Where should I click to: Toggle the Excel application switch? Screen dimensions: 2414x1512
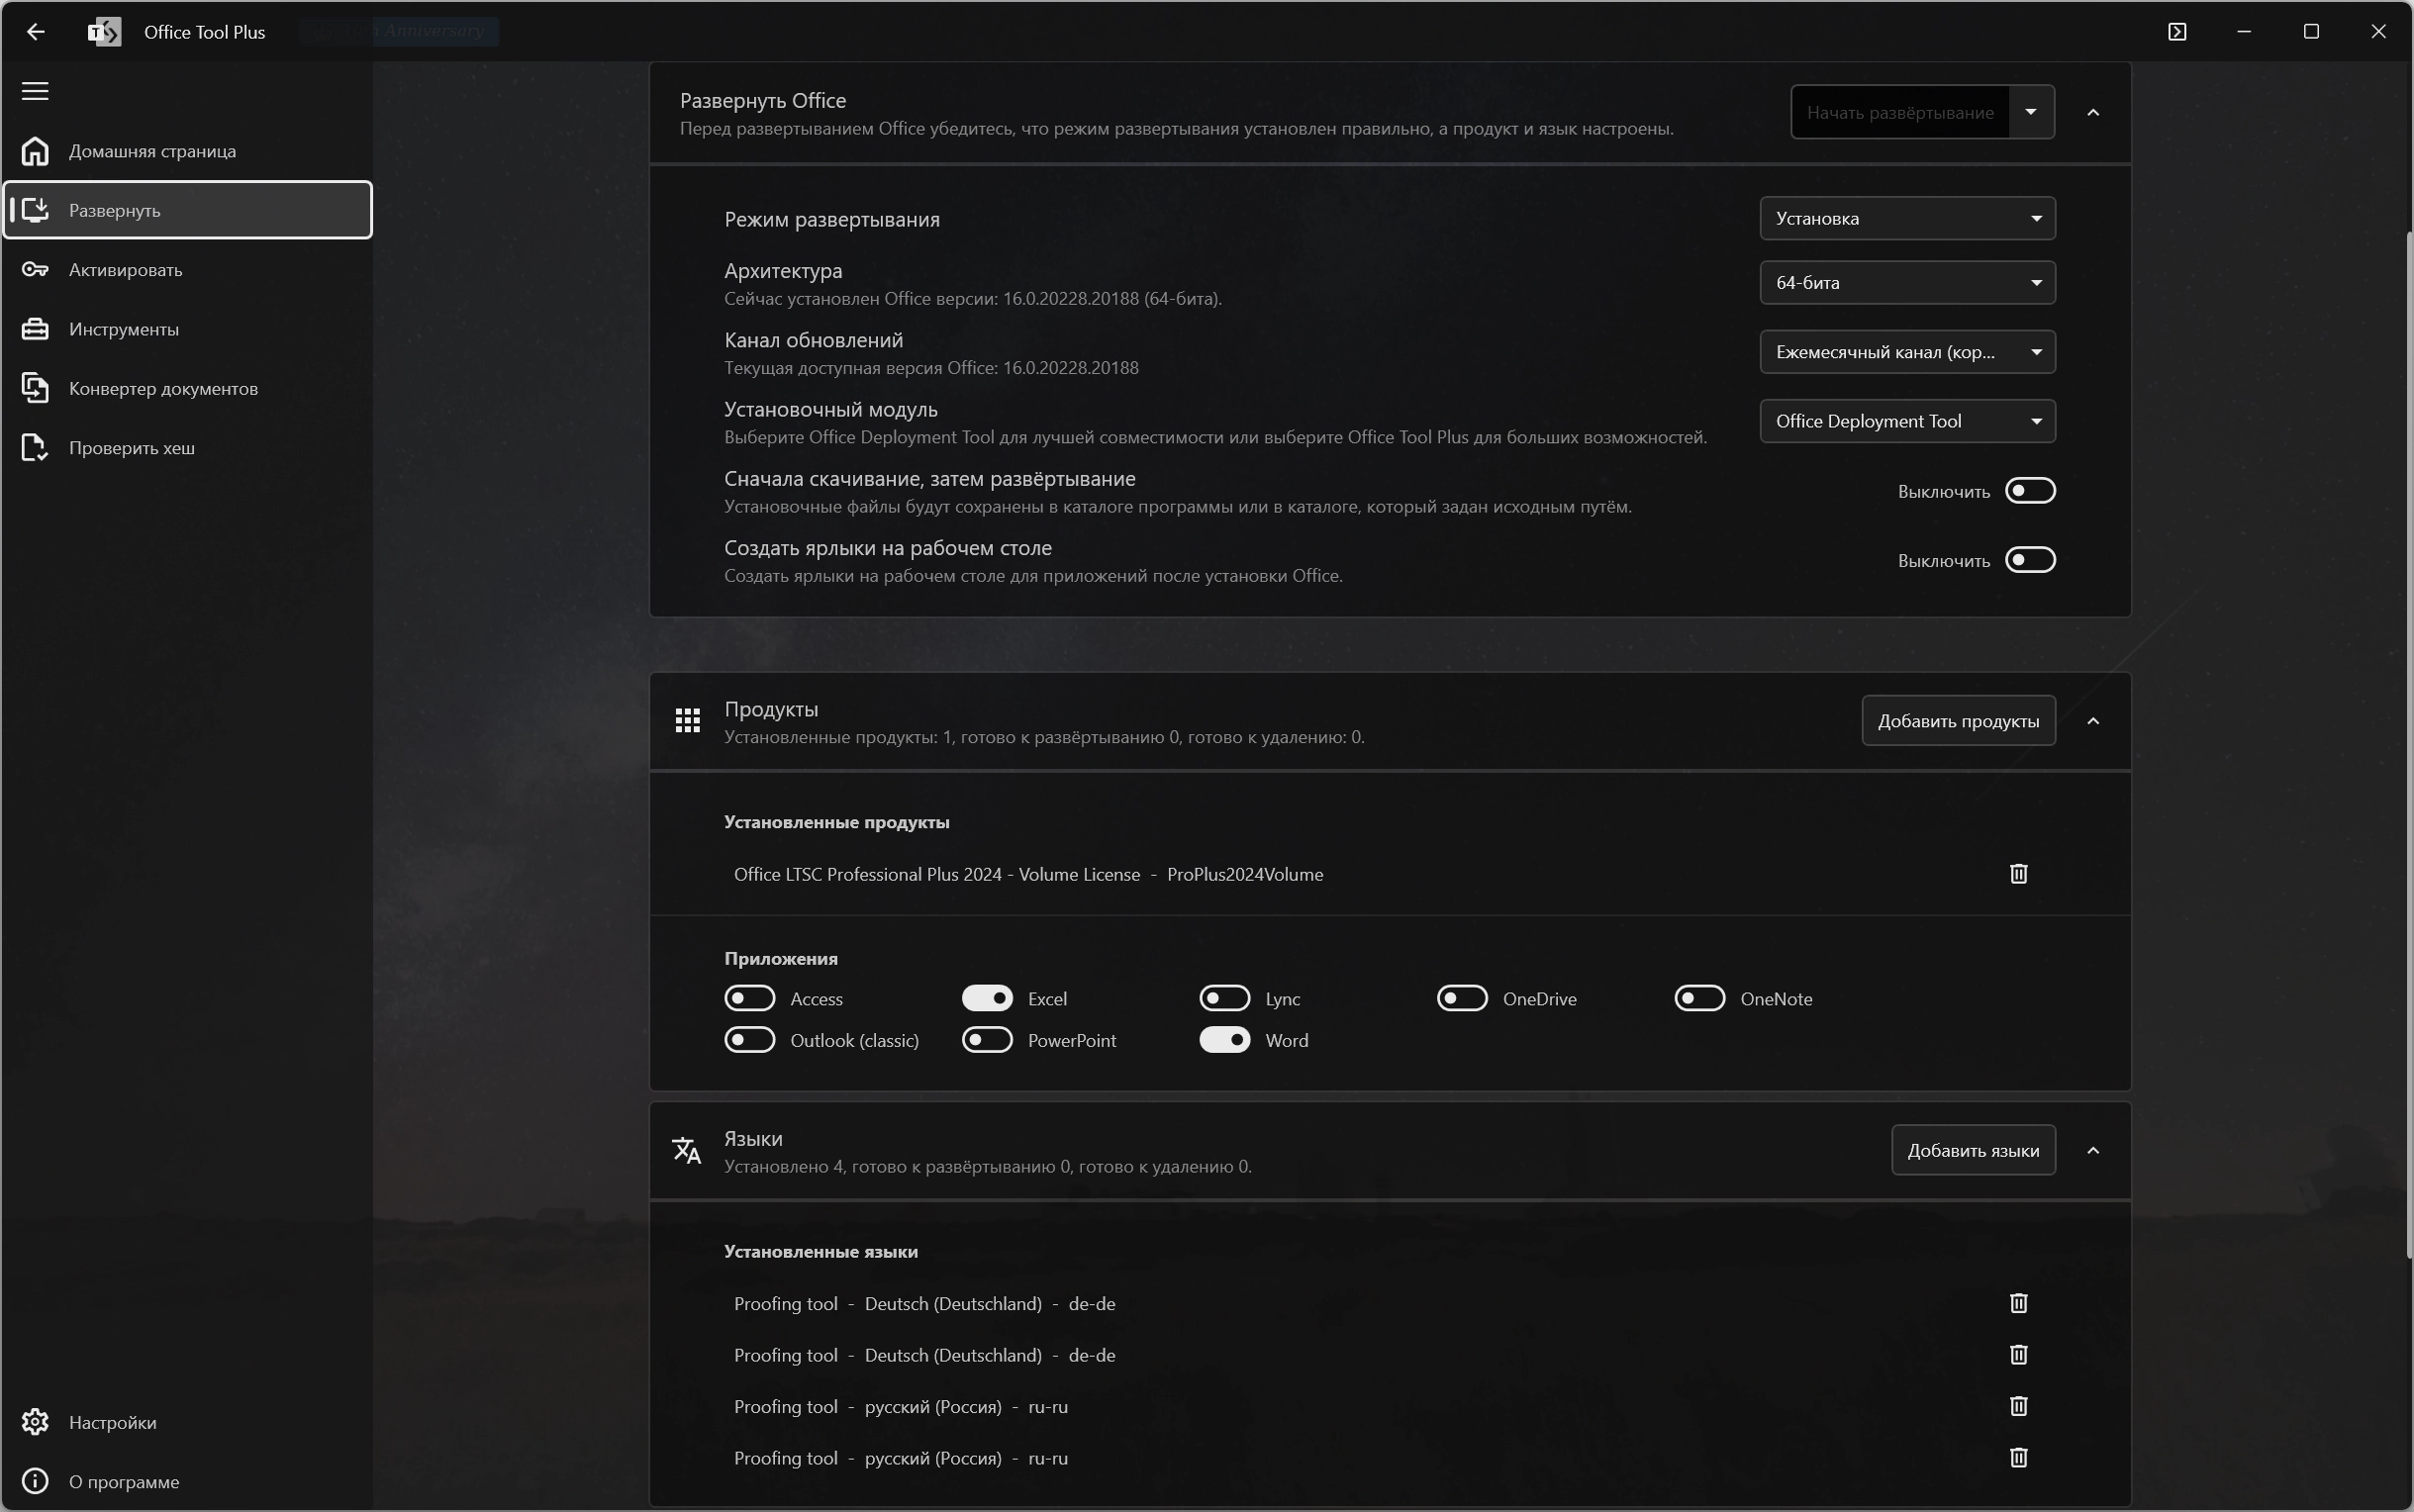coord(987,998)
